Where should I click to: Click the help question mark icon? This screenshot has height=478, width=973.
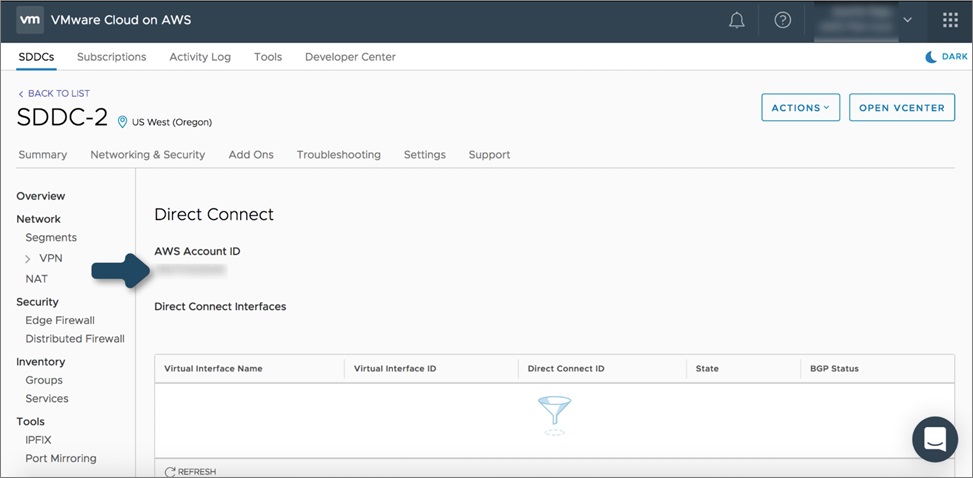(782, 20)
